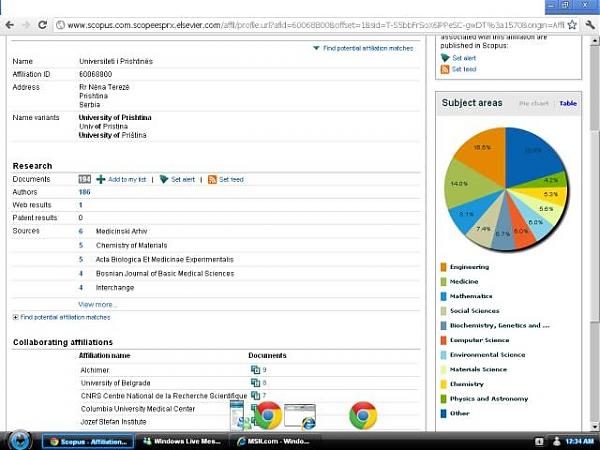Click Set alert in sidebar box
Viewport: 600px width, 450px height.
coord(464,58)
